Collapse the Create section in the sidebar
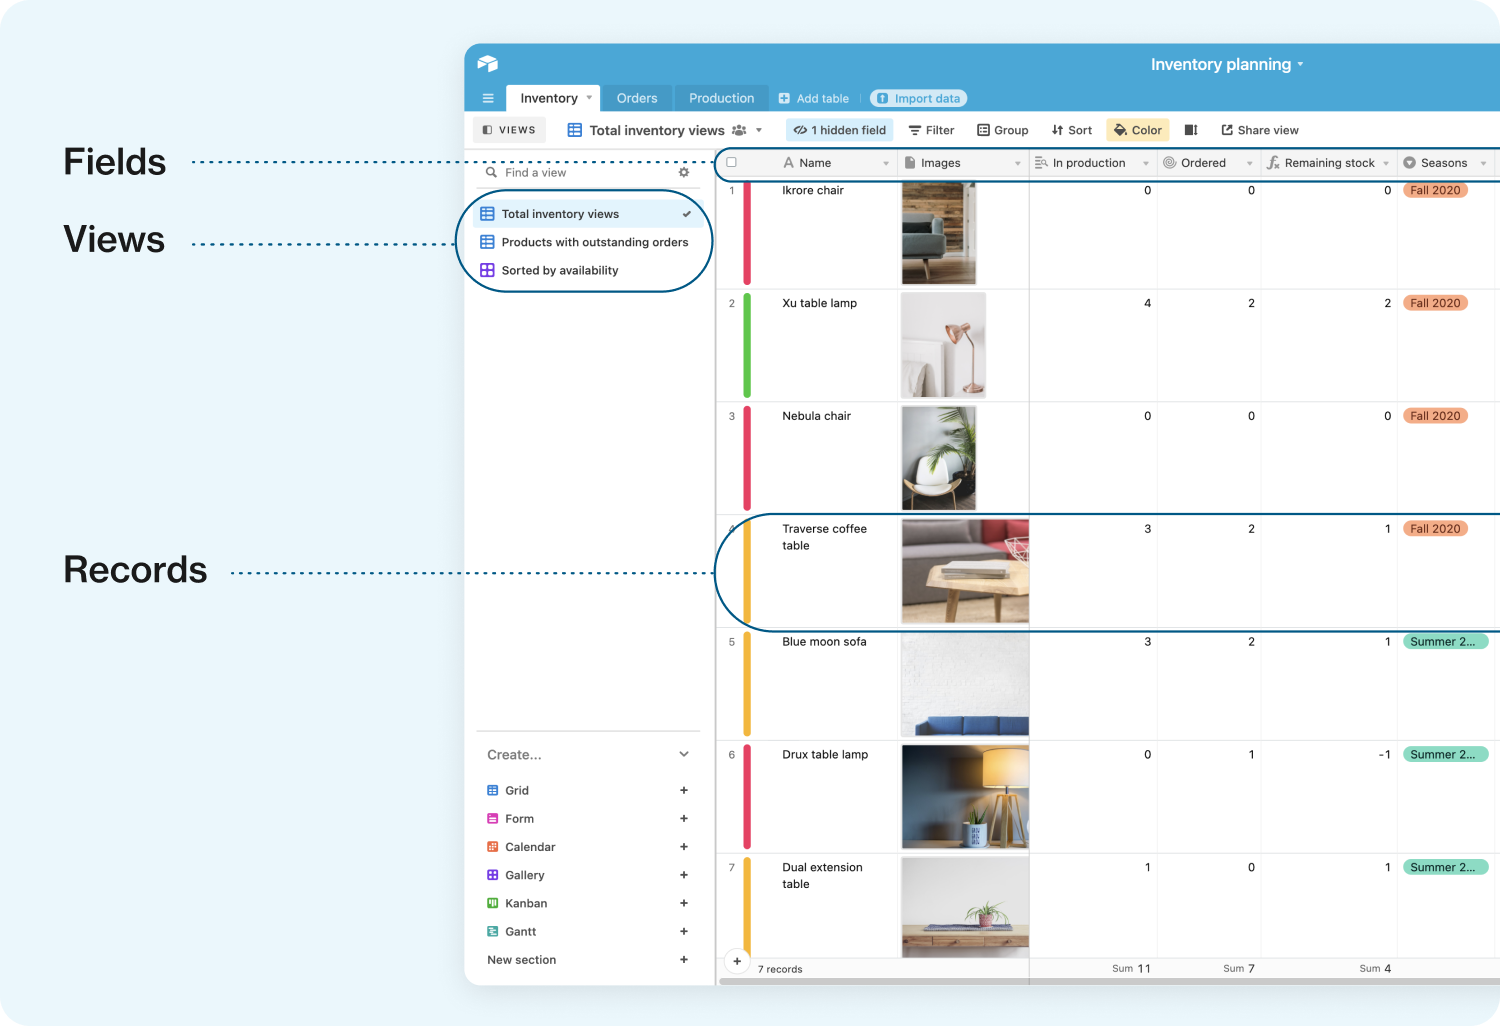 click(x=684, y=754)
